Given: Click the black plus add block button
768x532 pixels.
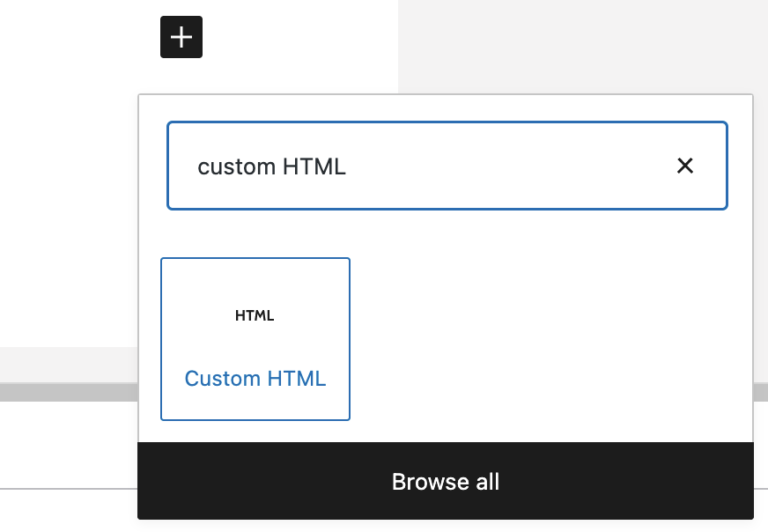Looking at the screenshot, I should [x=181, y=38].
